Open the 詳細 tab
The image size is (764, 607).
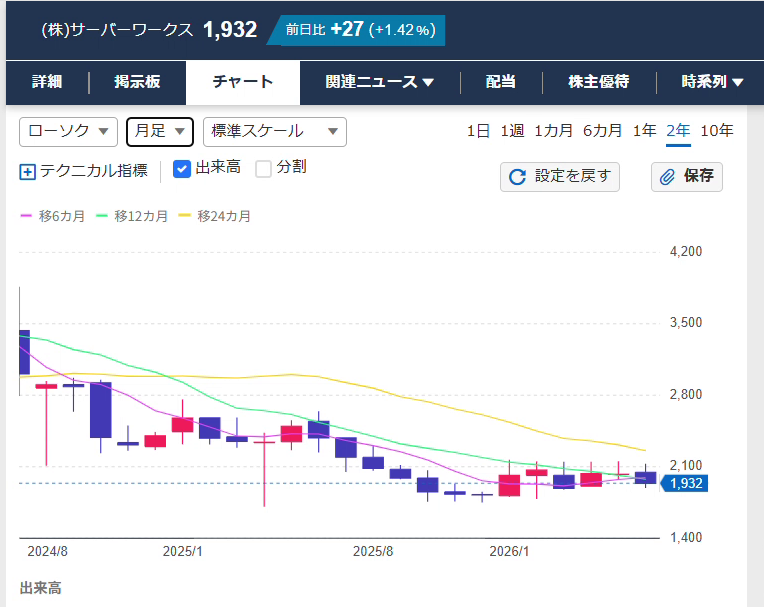coord(47,82)
